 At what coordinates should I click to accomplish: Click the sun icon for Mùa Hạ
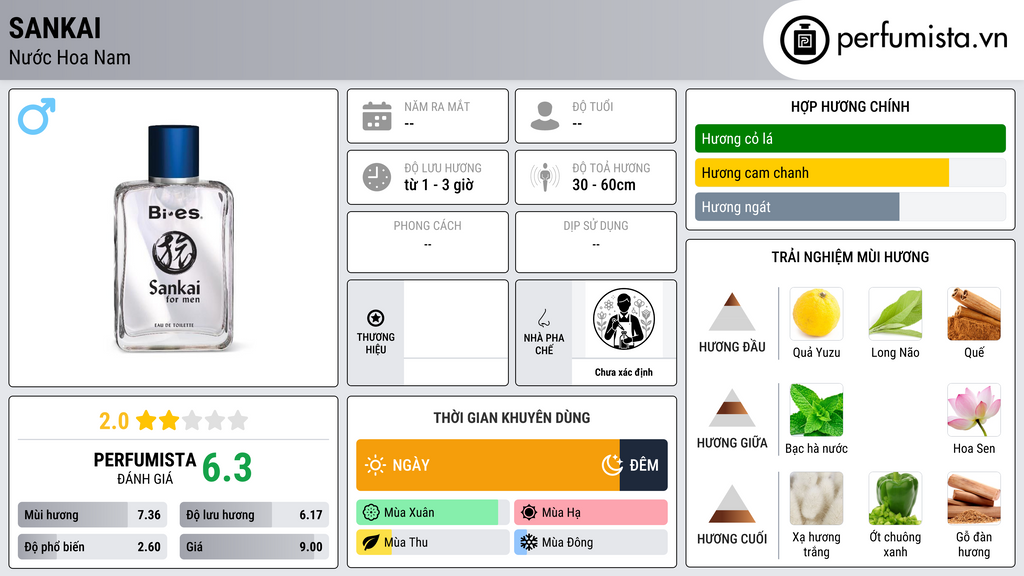[x=529, y=513]
